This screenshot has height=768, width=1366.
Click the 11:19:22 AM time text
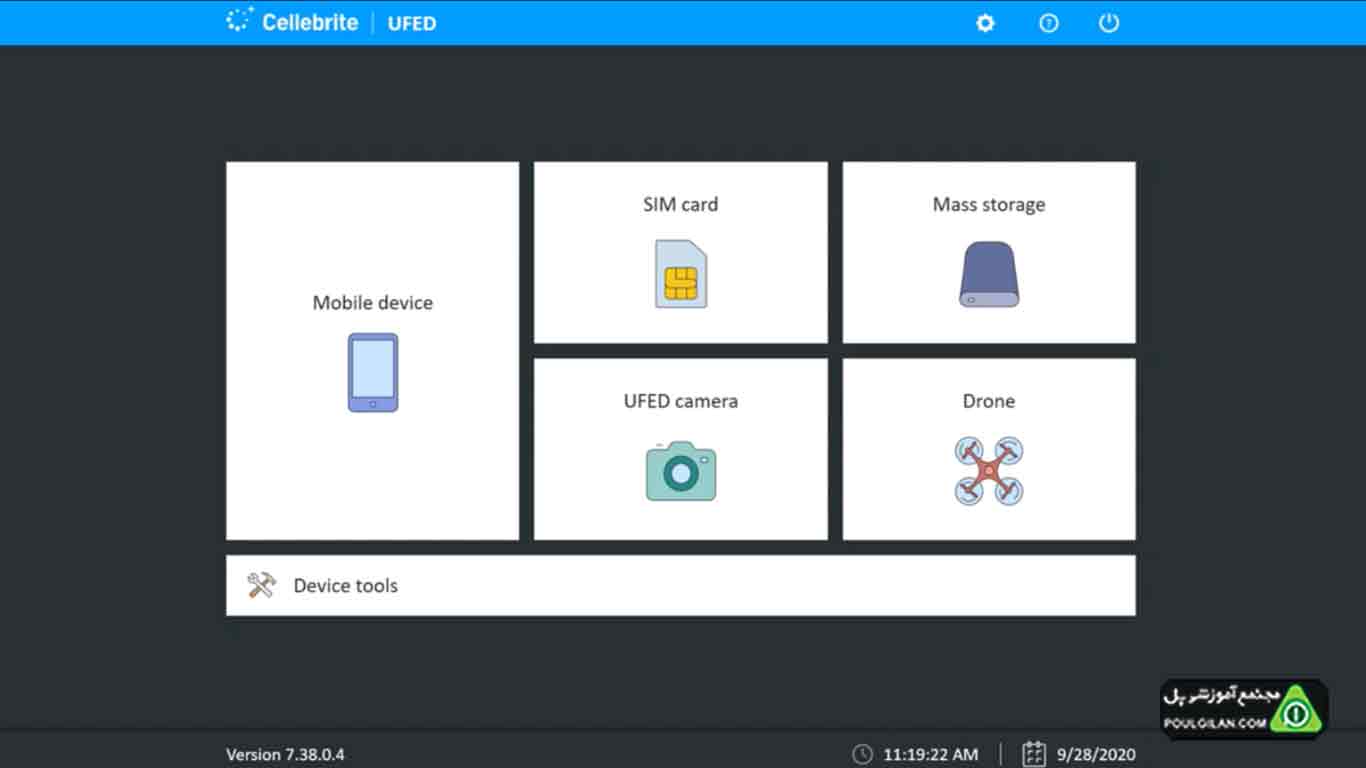[x=931, y=755]
